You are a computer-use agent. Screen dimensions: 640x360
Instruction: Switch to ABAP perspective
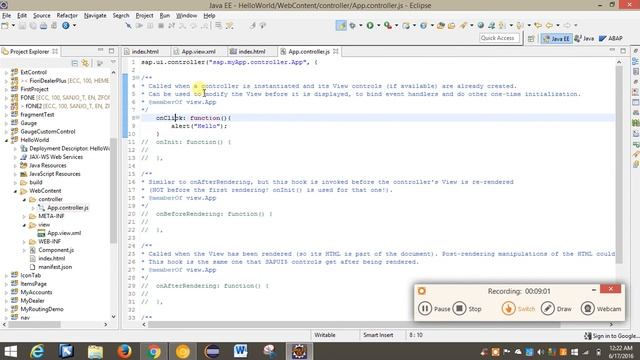click(x=611, y=39)
